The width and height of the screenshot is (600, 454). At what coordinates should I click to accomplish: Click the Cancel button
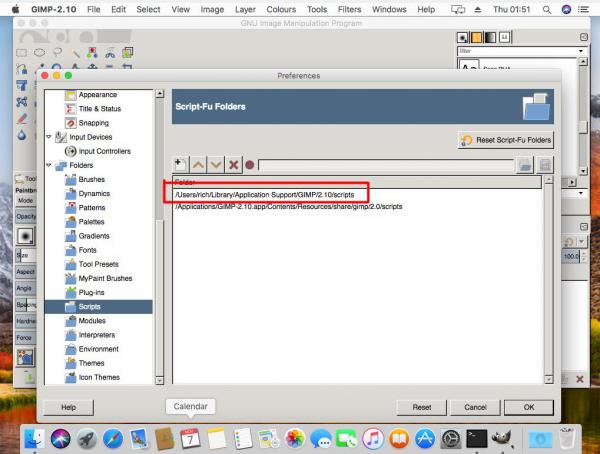475,407
